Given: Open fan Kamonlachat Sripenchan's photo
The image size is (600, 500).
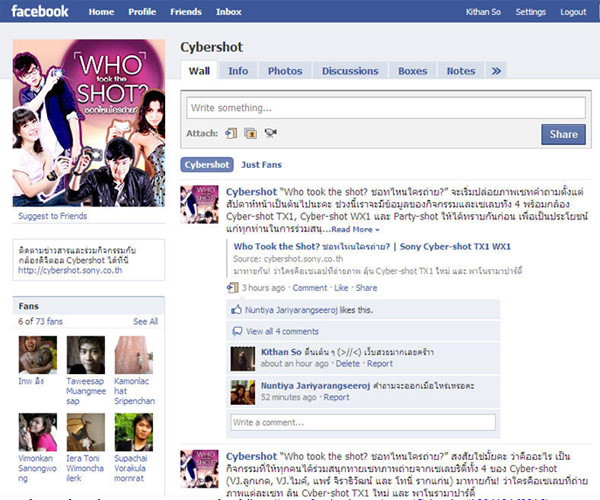Looking at the screenshot, I should [x=134, y=355].
